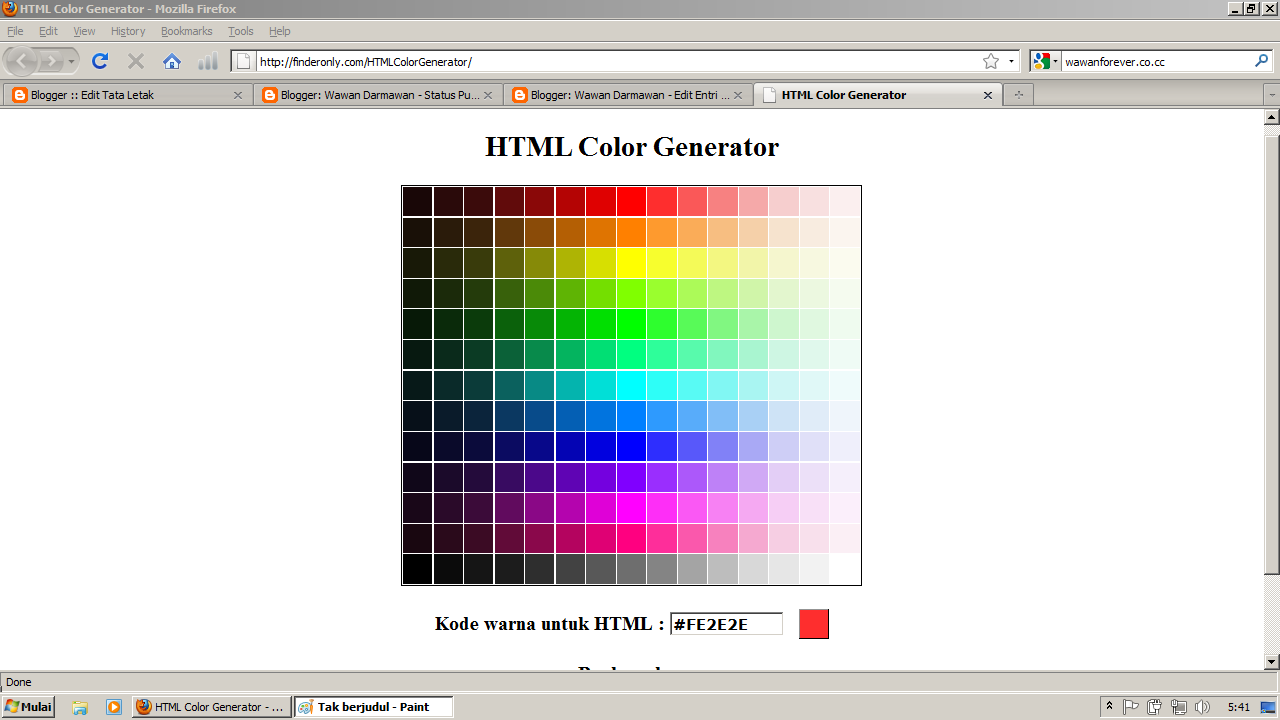This screenshot has width=1280, height=720.
Task: Switch to Tak berjudul - Paint in taskbar
Action: tap(373, 707)
